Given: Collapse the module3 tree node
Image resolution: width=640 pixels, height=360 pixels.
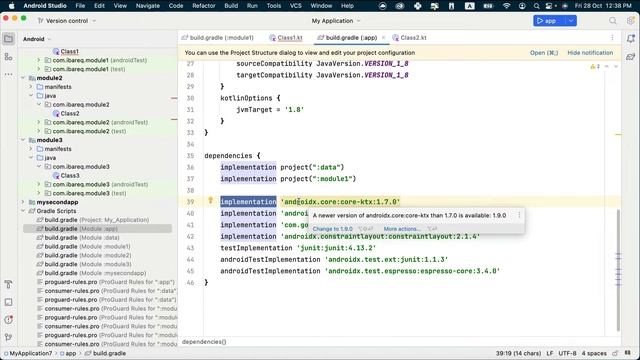Looking at the screenshot, I should 23,140.
